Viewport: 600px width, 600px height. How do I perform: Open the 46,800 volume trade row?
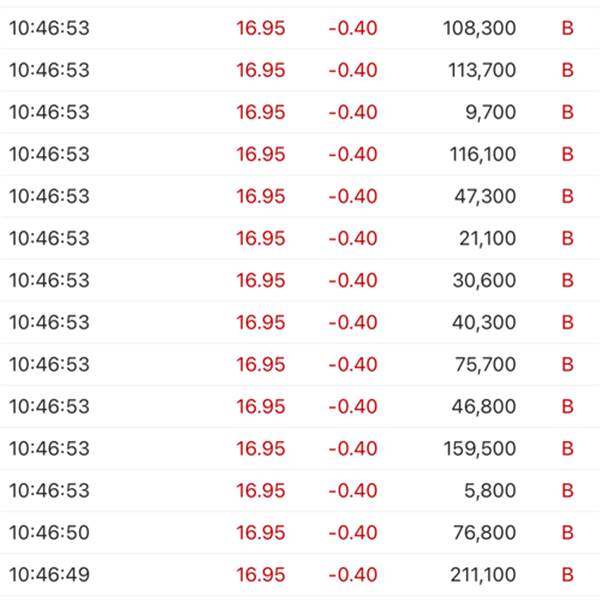point(300,406)
